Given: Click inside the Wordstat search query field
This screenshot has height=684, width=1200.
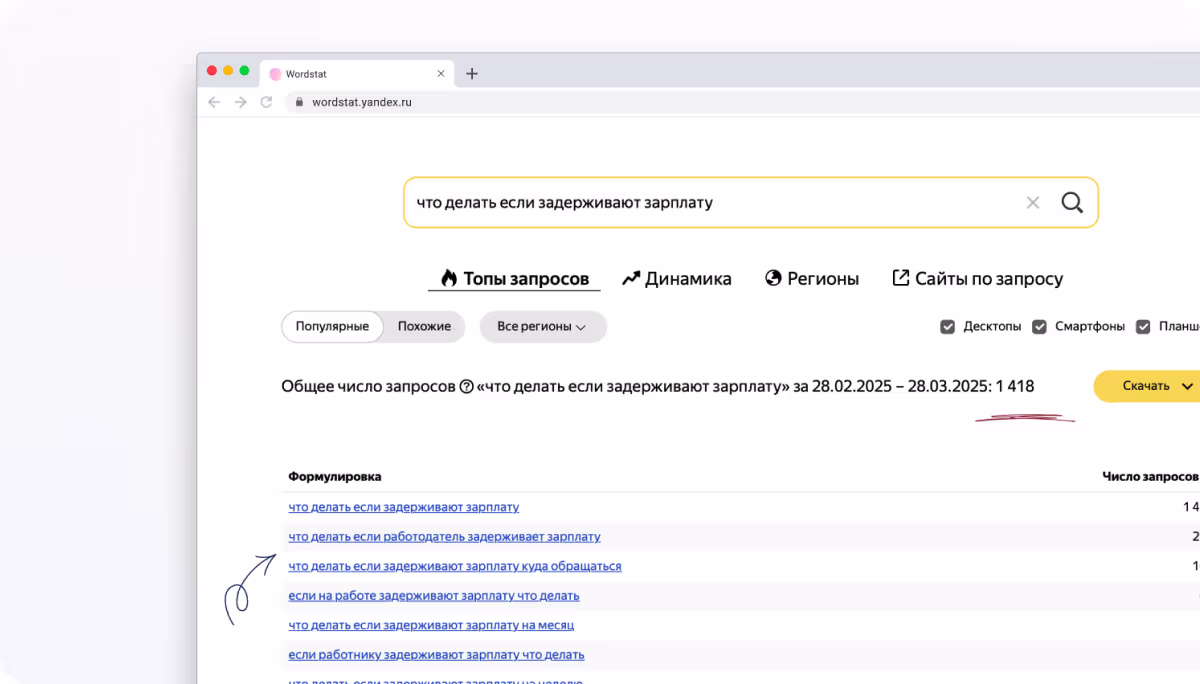Looking at the screenshot, I should coord(700,203).
